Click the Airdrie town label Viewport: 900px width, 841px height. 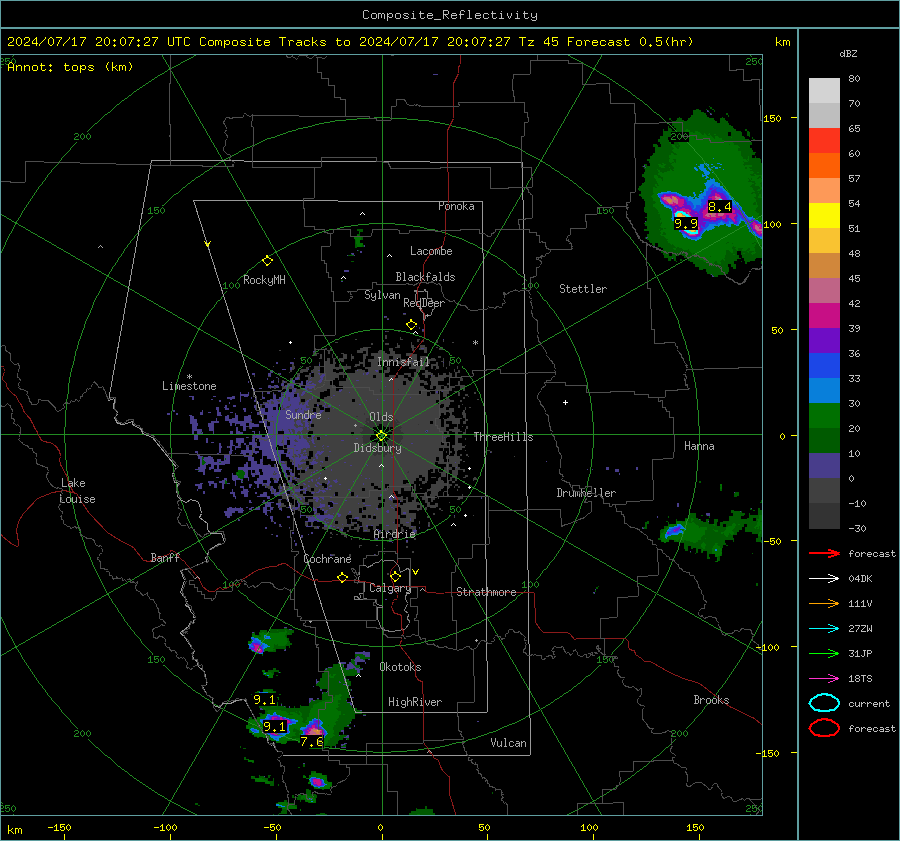[x=394, y=534]
